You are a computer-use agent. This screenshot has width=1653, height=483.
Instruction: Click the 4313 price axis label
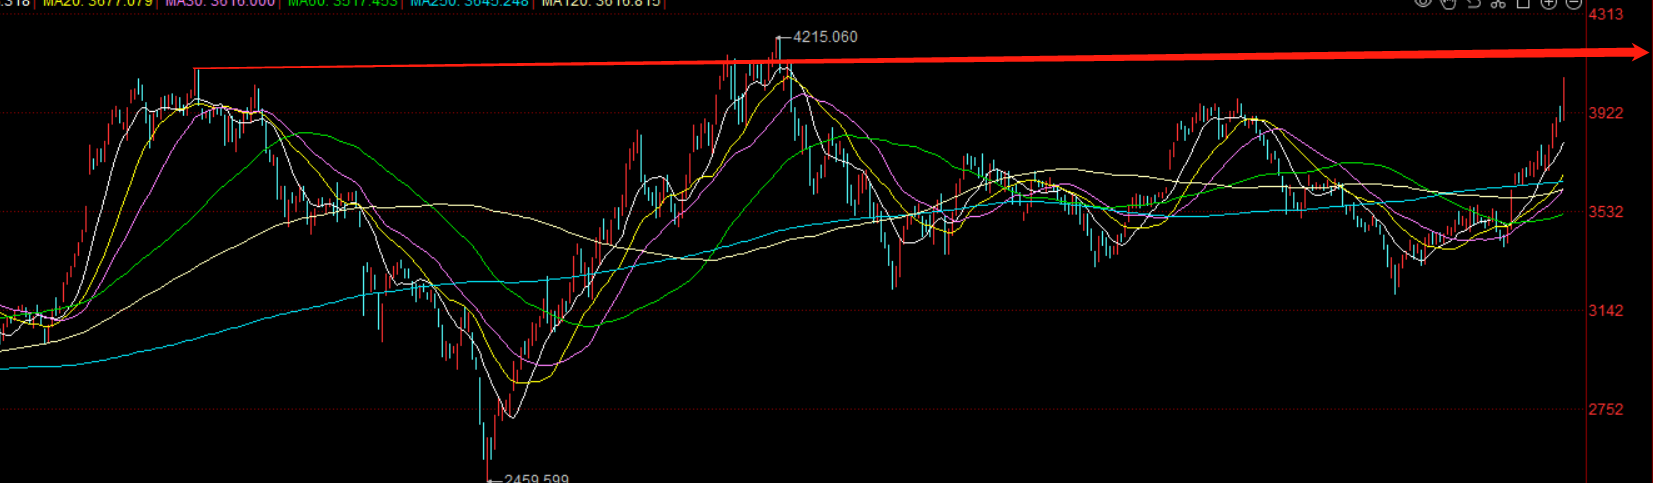coord(1606,14)
